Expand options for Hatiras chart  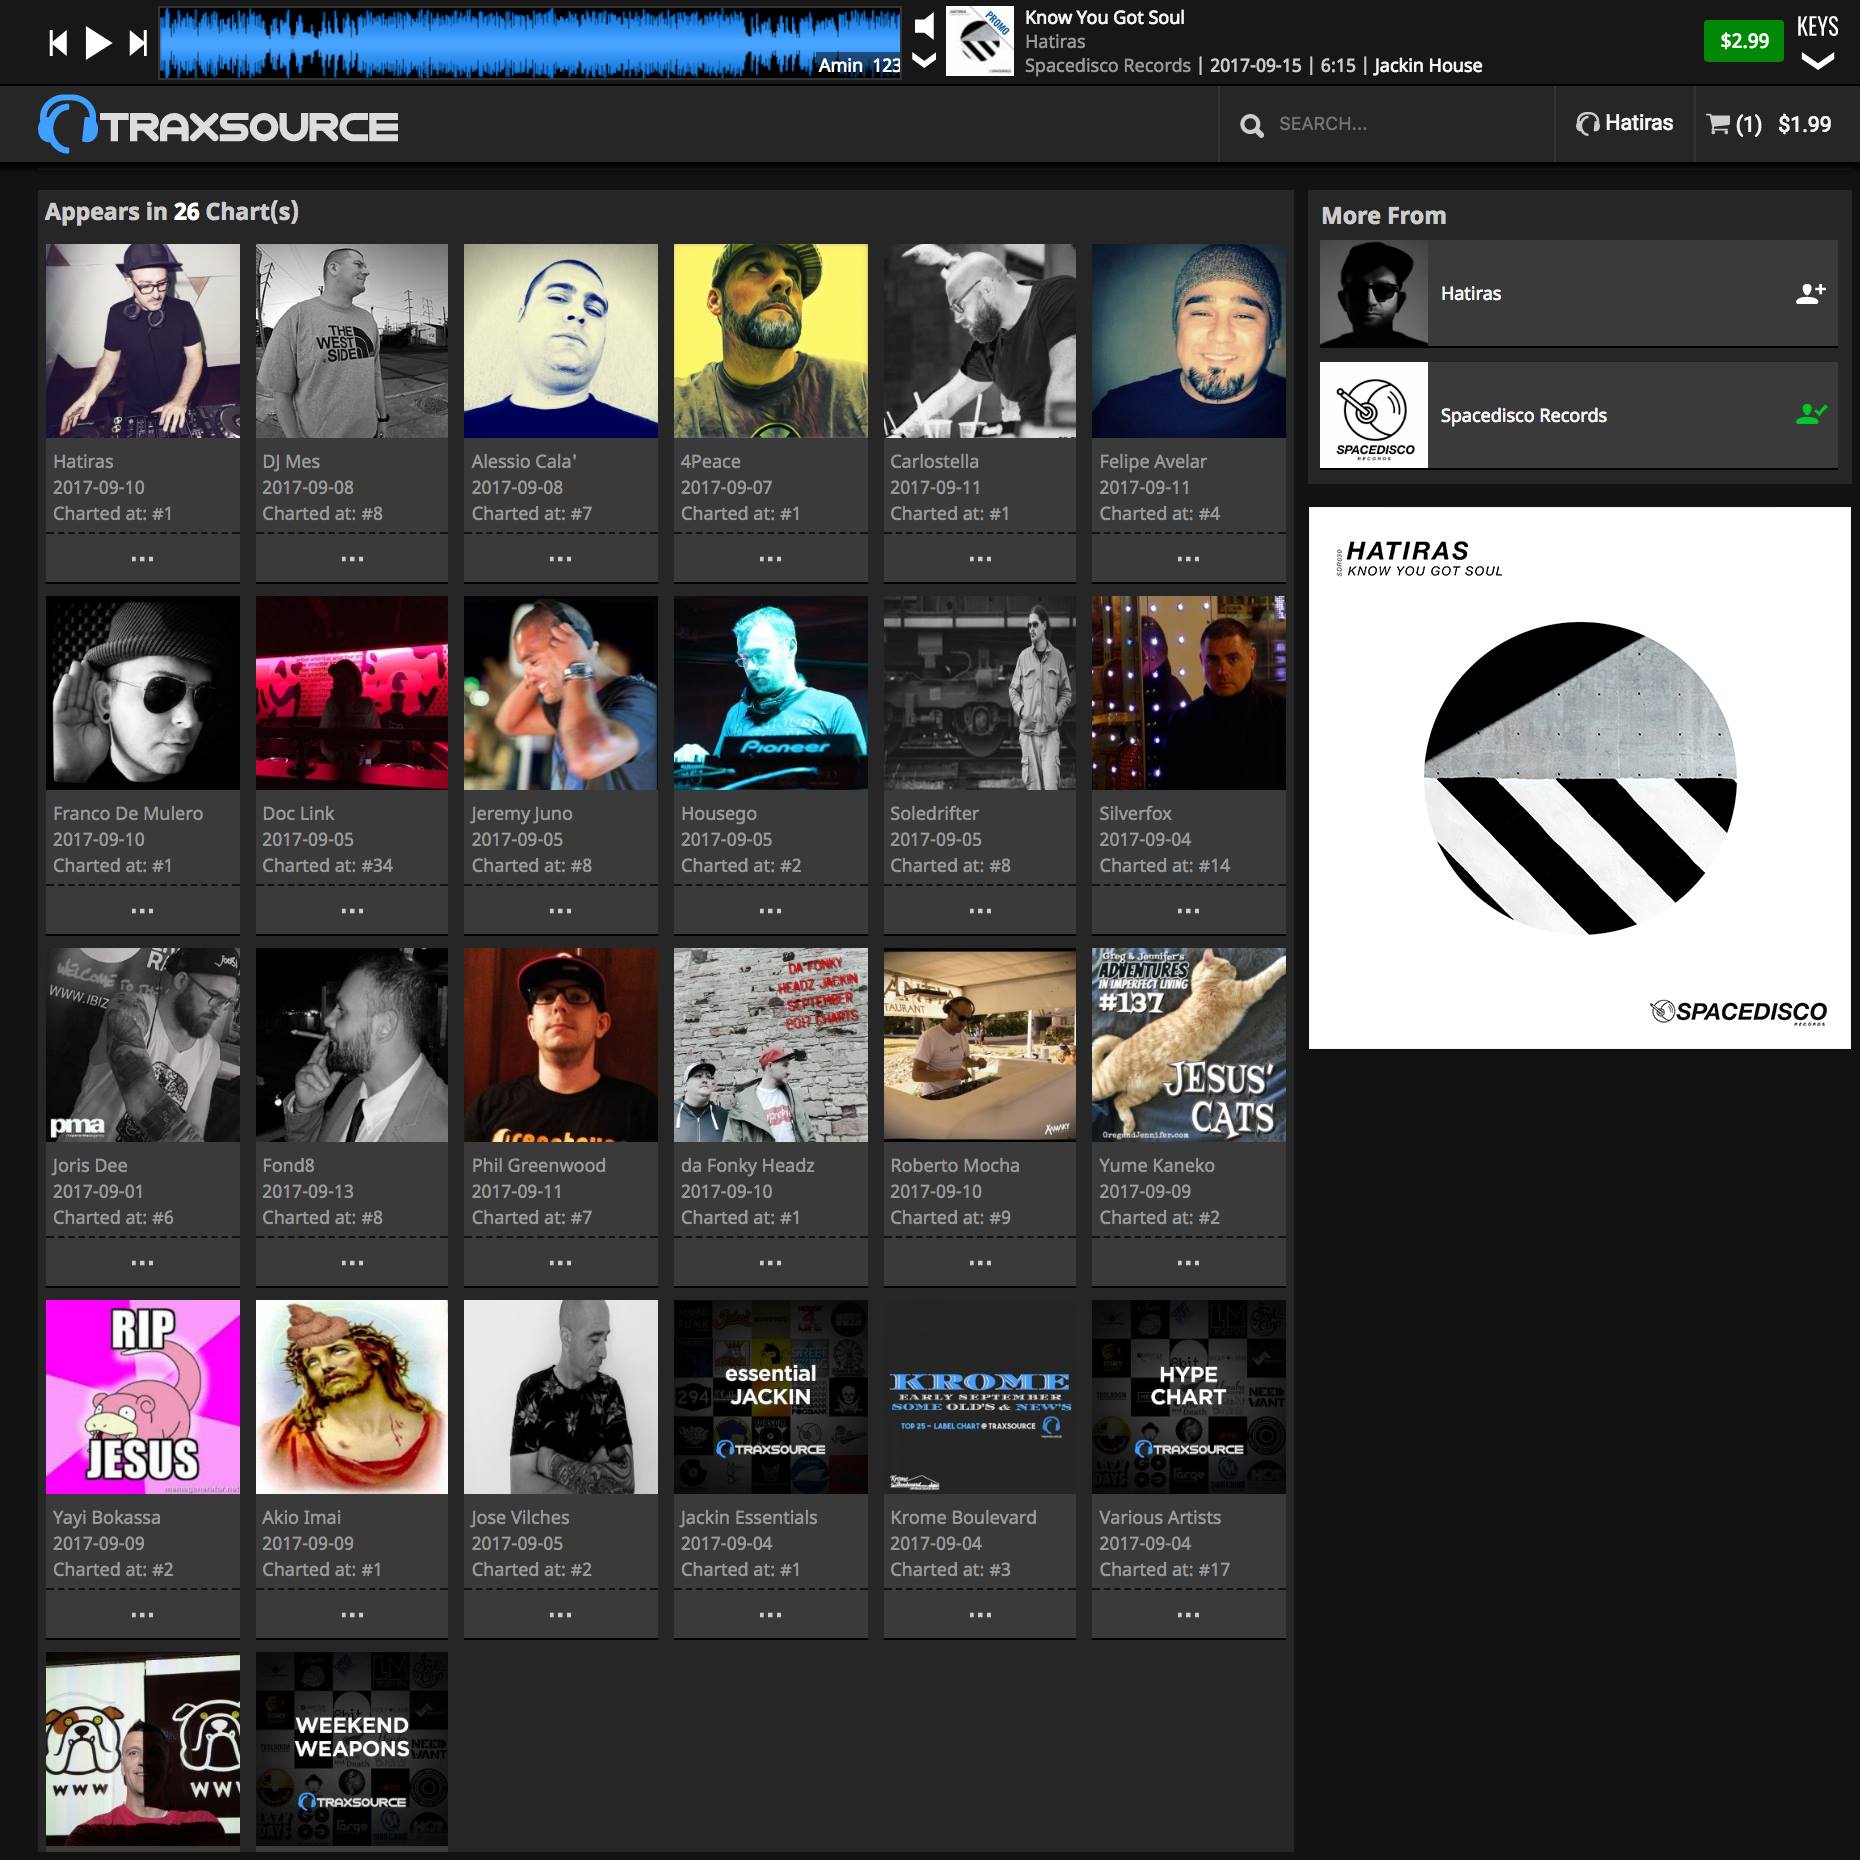click(x=143, y=558)
